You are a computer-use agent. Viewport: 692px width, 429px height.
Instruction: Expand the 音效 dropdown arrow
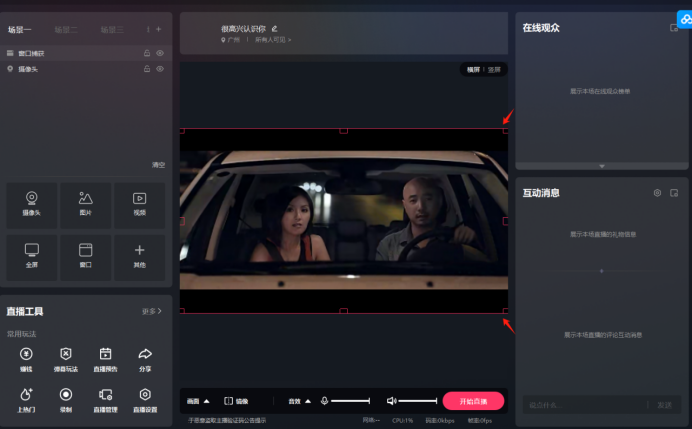(308, 401)
